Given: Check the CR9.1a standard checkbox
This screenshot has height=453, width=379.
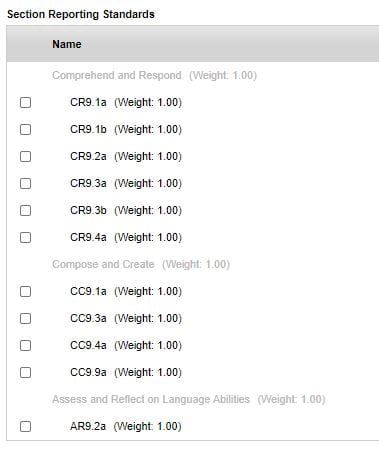Looking at the screenshot, I should point(25,102).
